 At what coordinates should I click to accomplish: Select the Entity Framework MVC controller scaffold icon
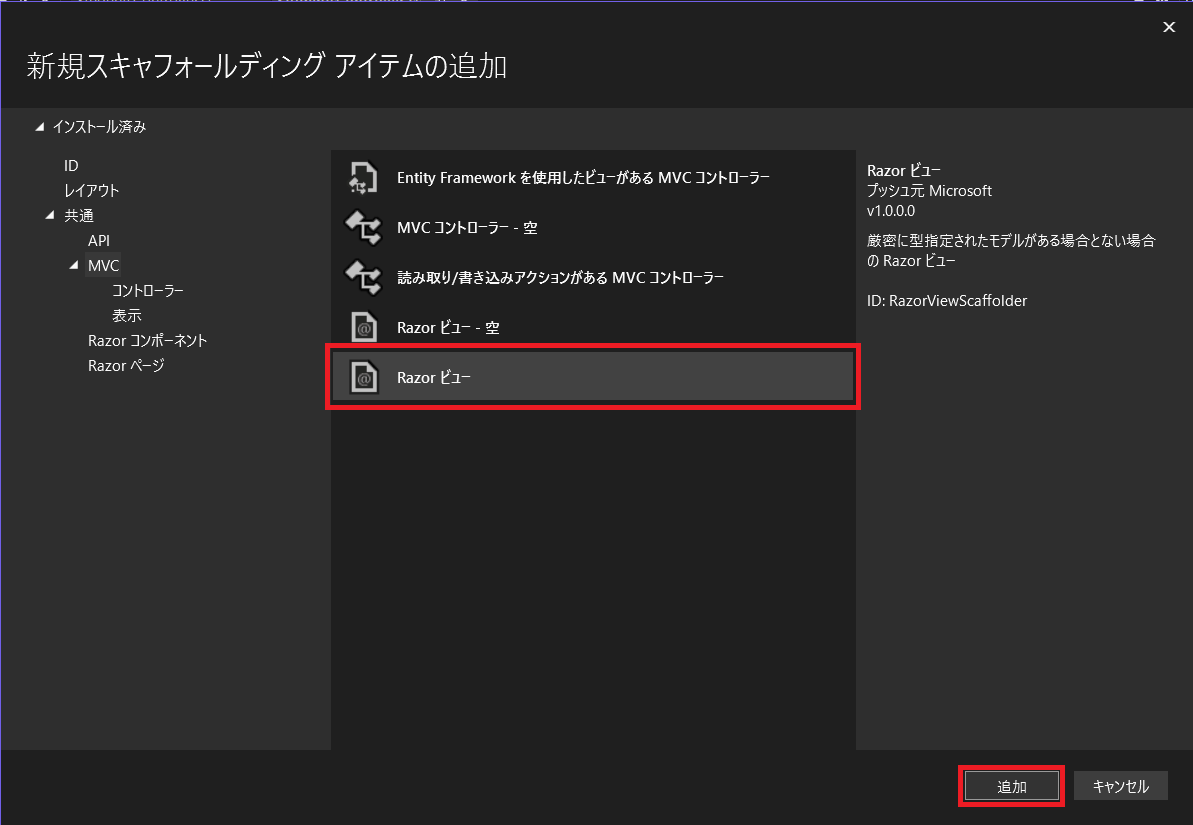tap(362, 177)
